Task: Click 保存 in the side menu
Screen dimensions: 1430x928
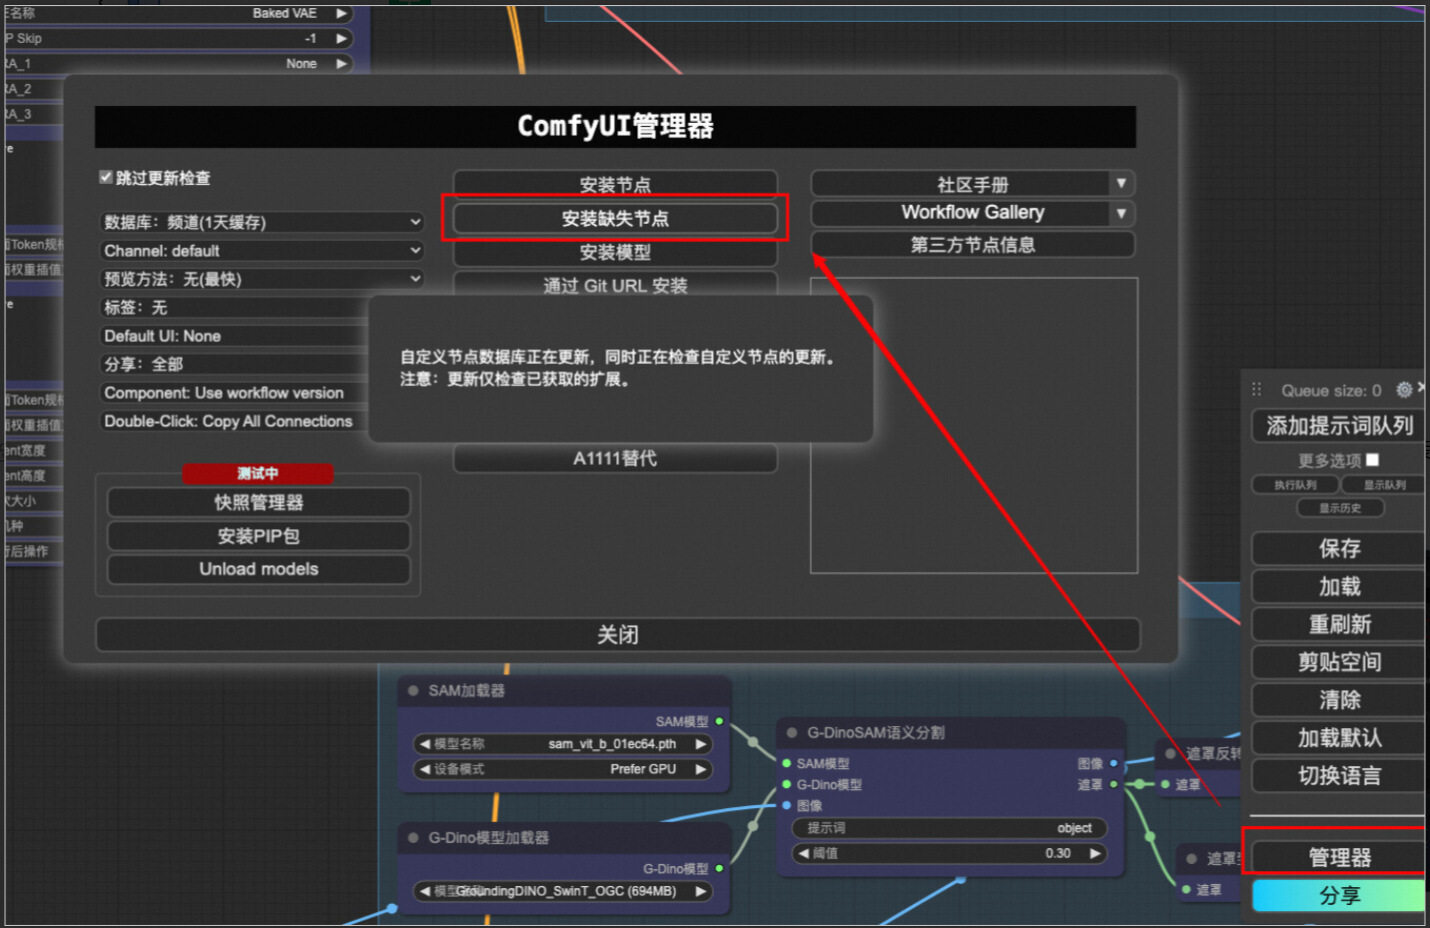Action: (1339, 548)
